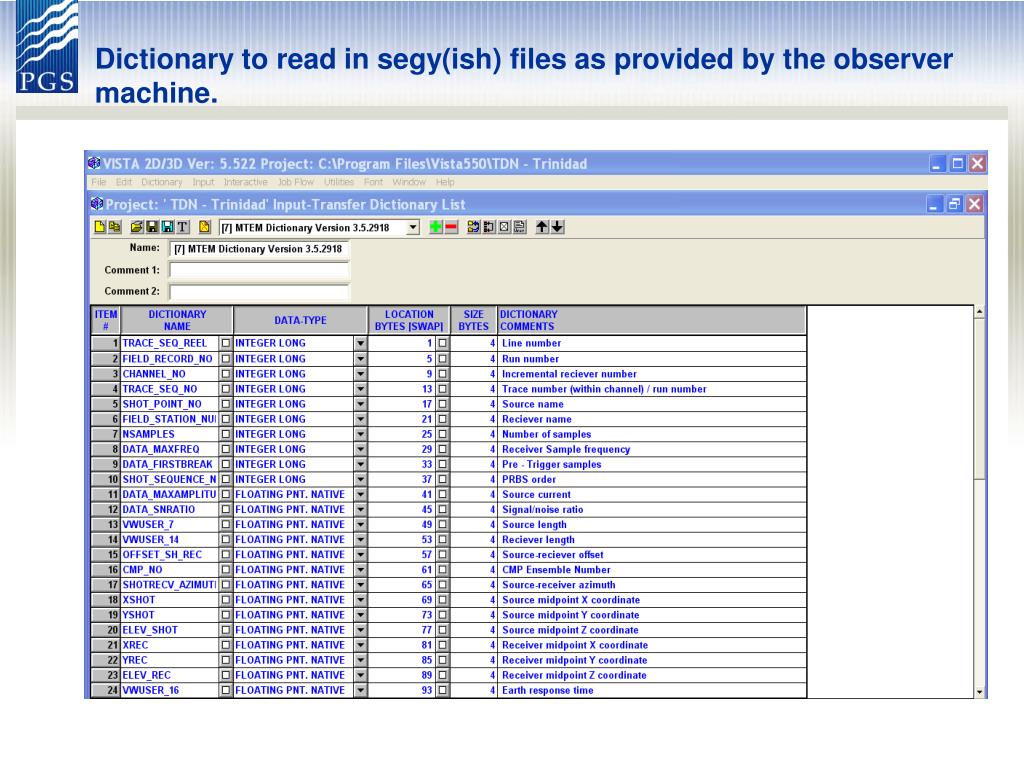Click the Name input field
The height and width of the screenshot is (768, 1024).
[259, 249]
